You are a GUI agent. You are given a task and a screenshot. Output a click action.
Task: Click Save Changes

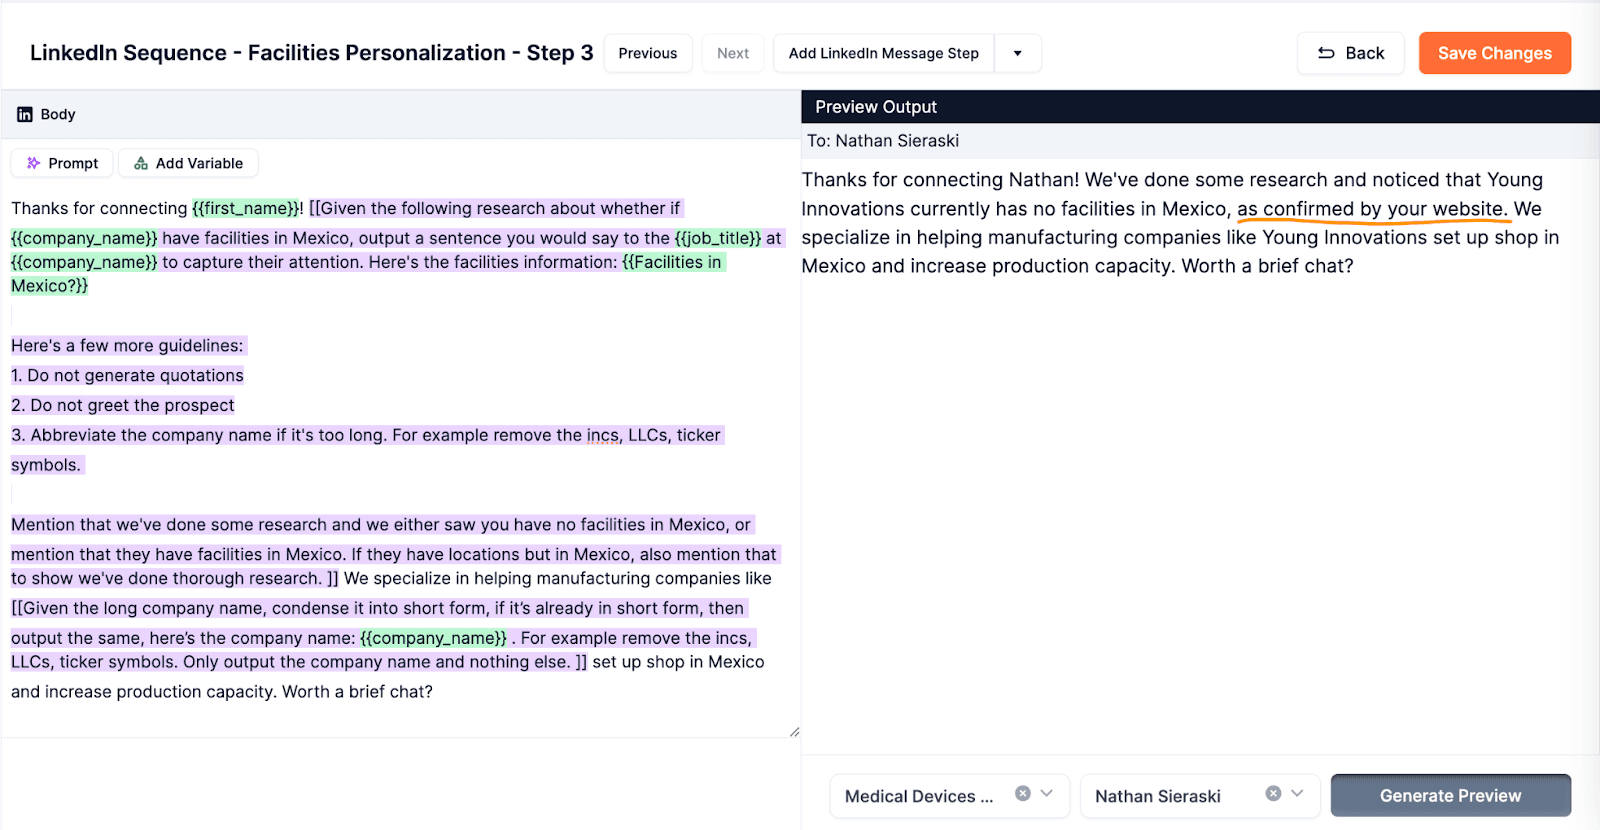(x=1495, y=53)
